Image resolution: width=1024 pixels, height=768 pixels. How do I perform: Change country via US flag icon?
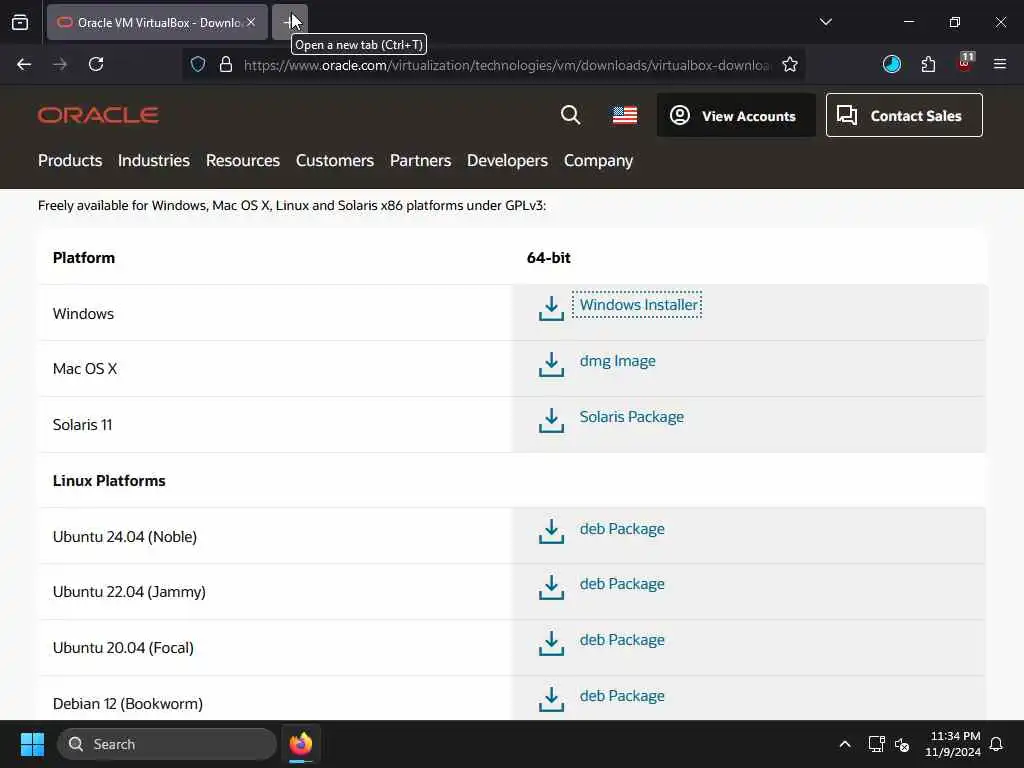coord(625,115)
